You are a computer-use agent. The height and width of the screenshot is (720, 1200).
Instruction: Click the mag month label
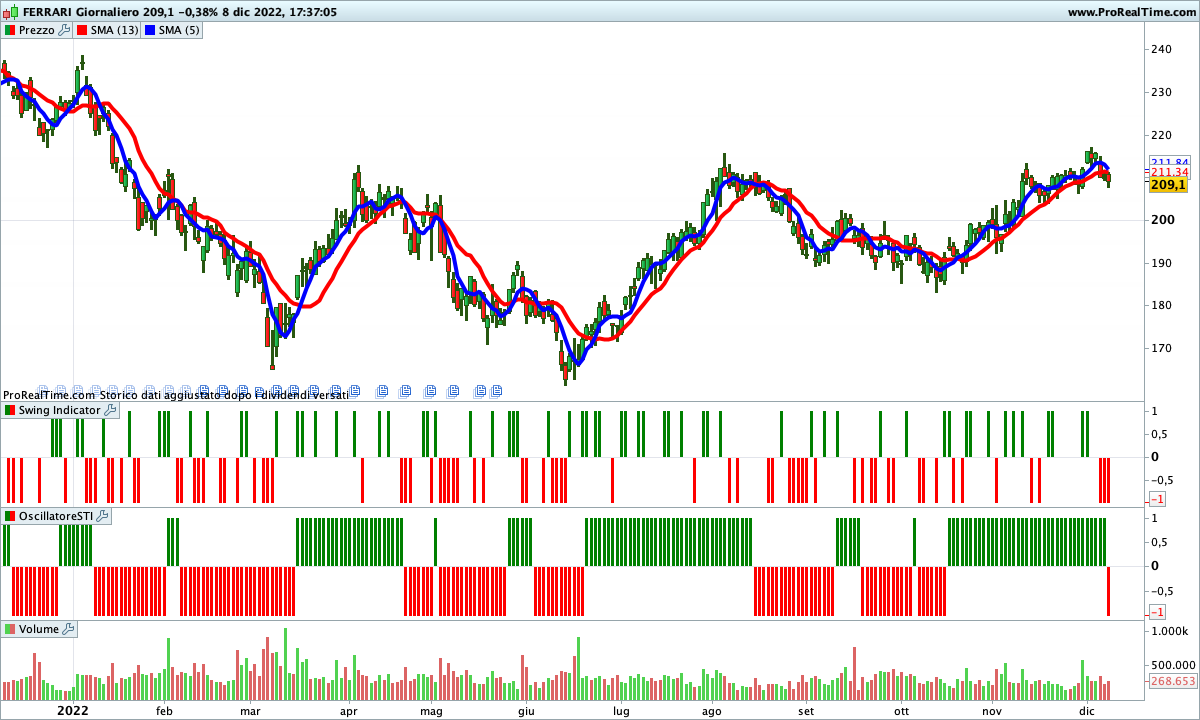coord(431,711)
